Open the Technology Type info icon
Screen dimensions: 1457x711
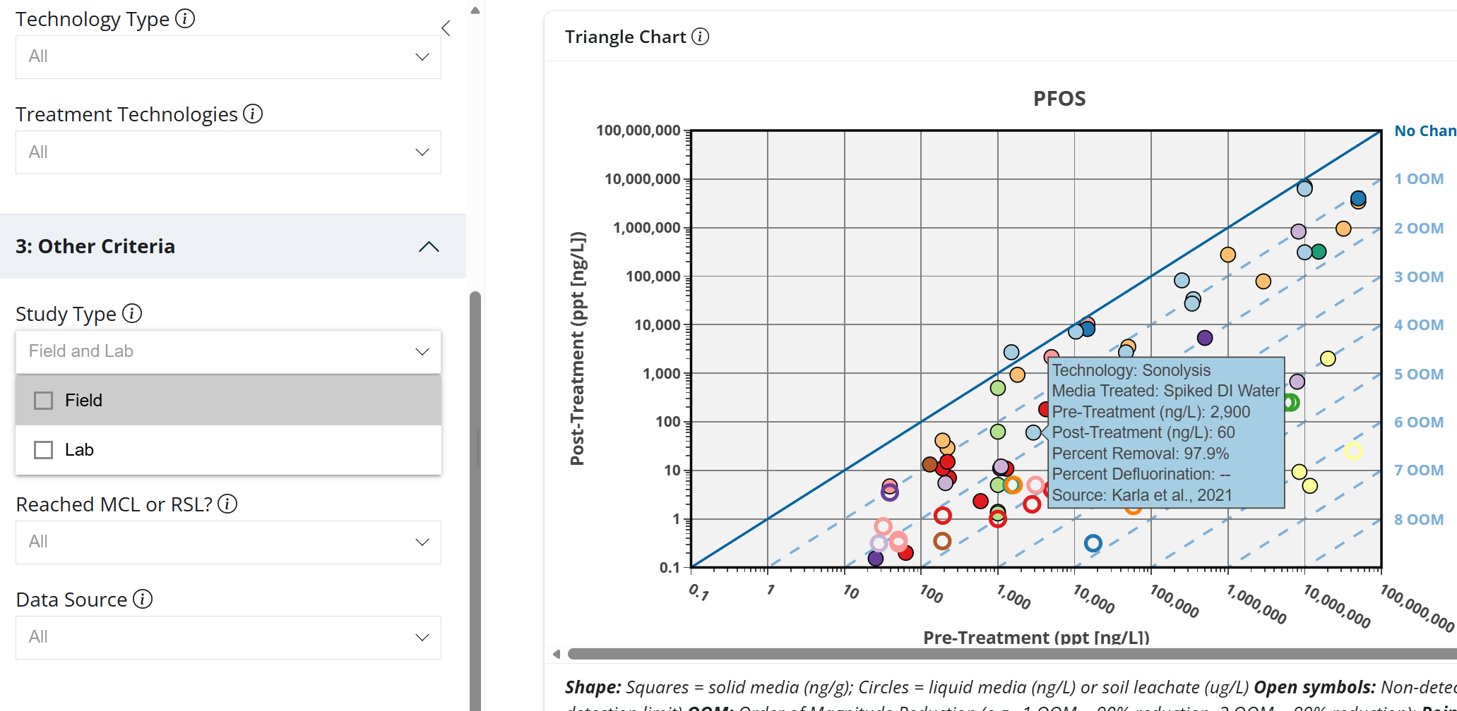(x=185, y=19)
